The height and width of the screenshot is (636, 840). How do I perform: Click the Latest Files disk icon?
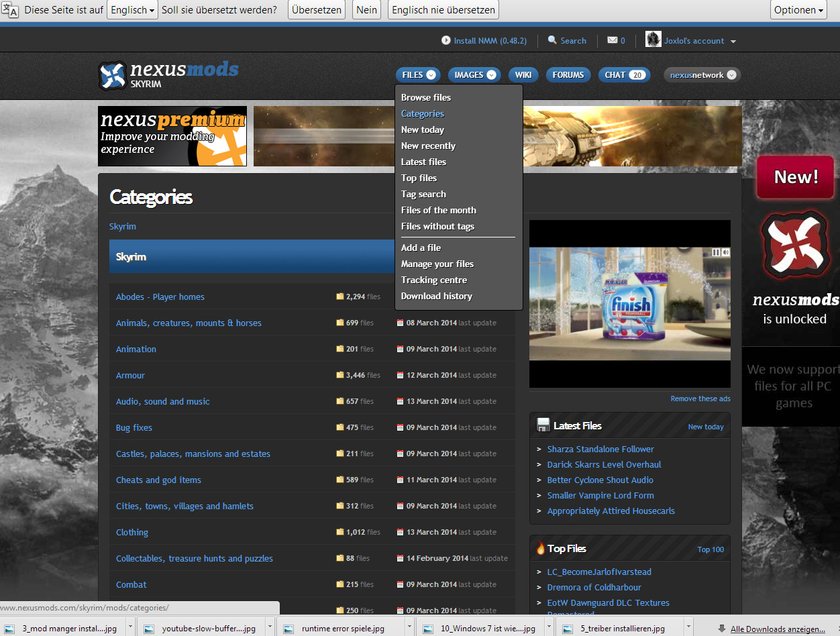point(543,425)
